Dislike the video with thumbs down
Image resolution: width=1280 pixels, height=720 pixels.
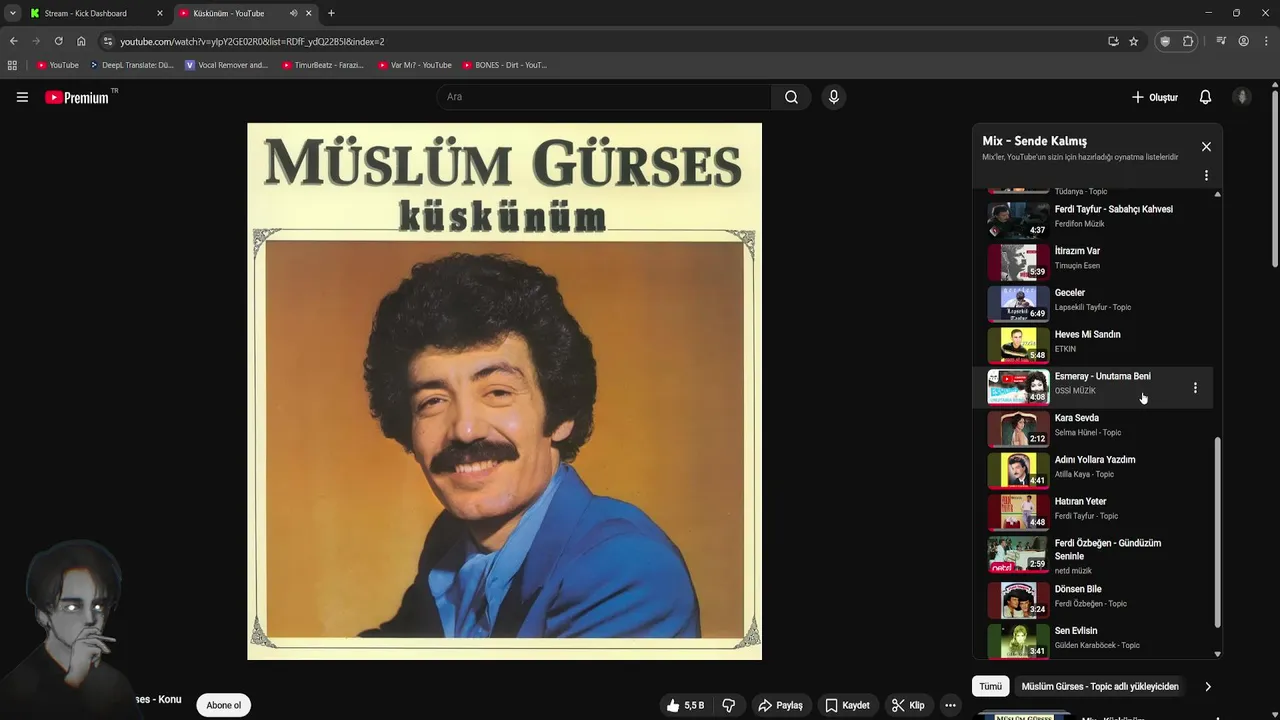(729, 705)
